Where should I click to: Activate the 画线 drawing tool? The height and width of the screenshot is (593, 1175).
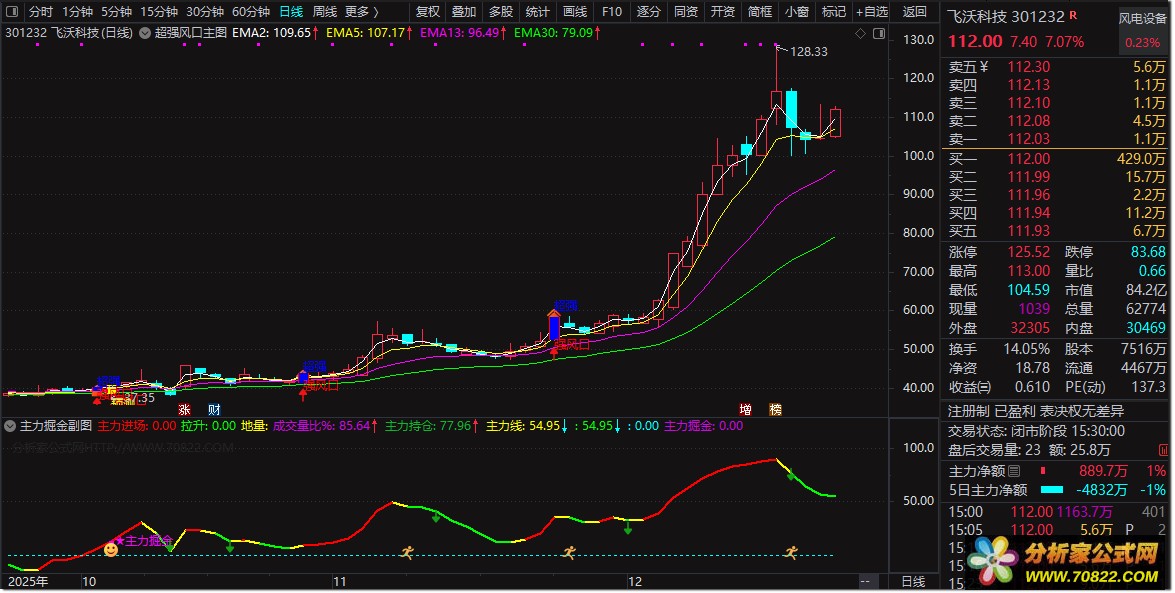pos(575,11)
